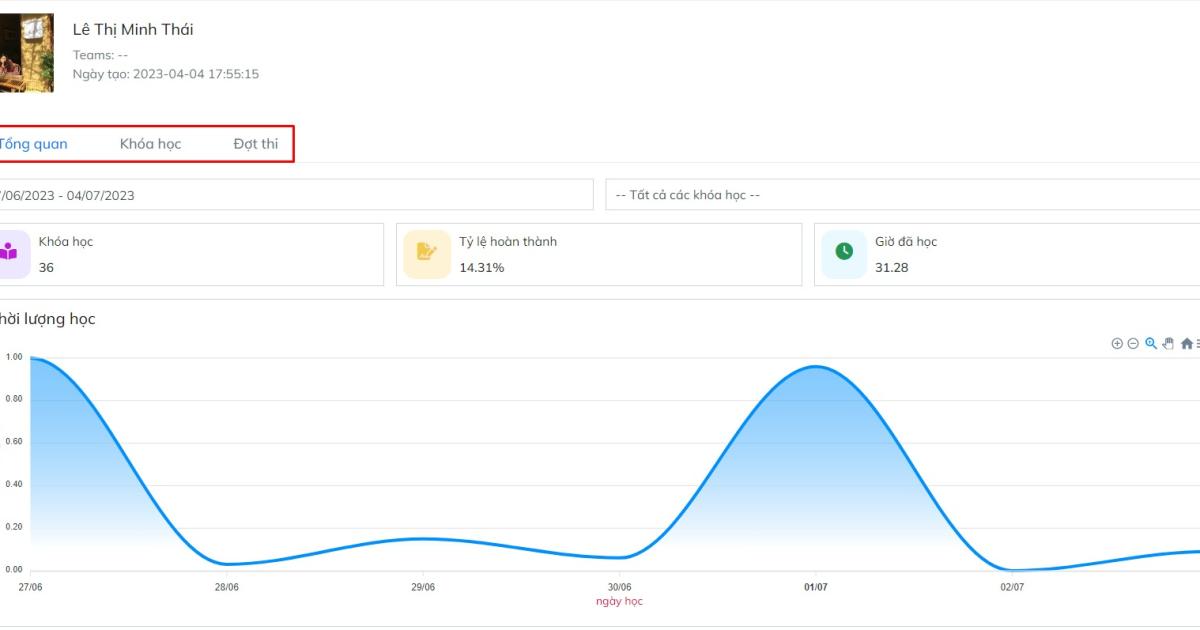Image resolution: width=1200 pixels, height=630 pixels.
Task: Expand the Tất cả các khóa học dropdown
Action: click(x=900, y=195)
